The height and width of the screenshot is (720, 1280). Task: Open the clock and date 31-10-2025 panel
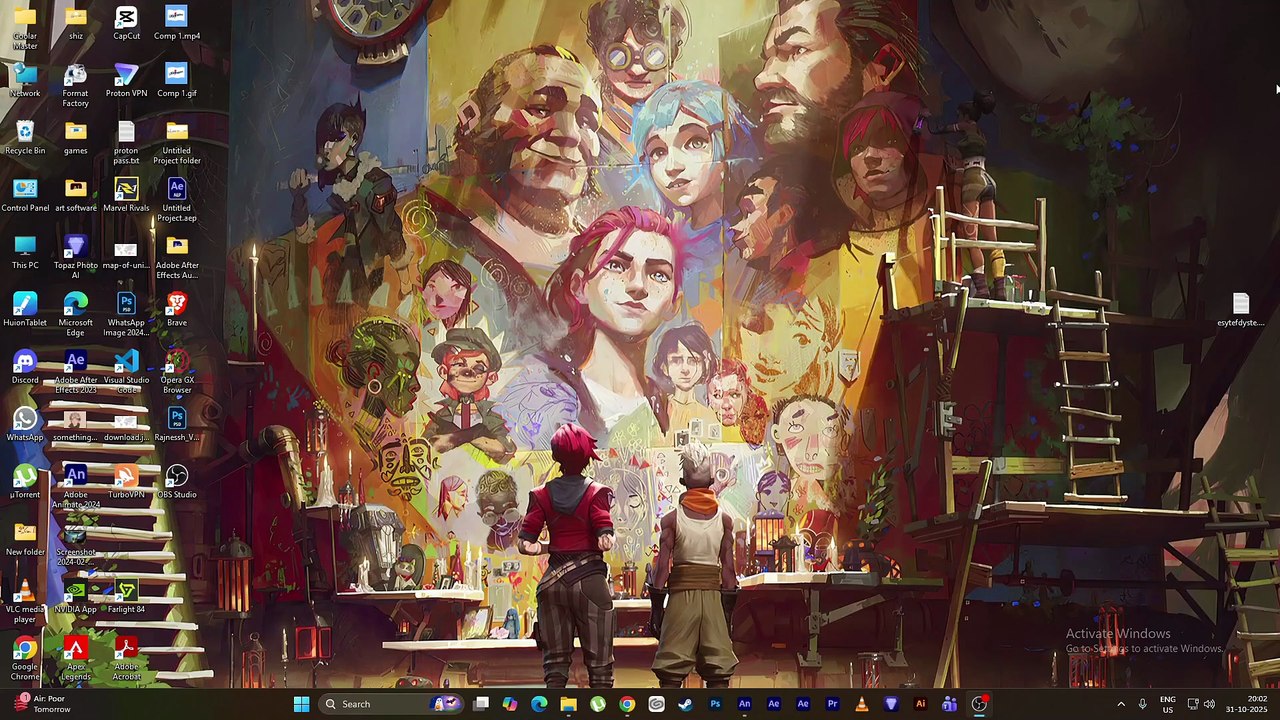pyautogui.click(x=1247, y=704)
